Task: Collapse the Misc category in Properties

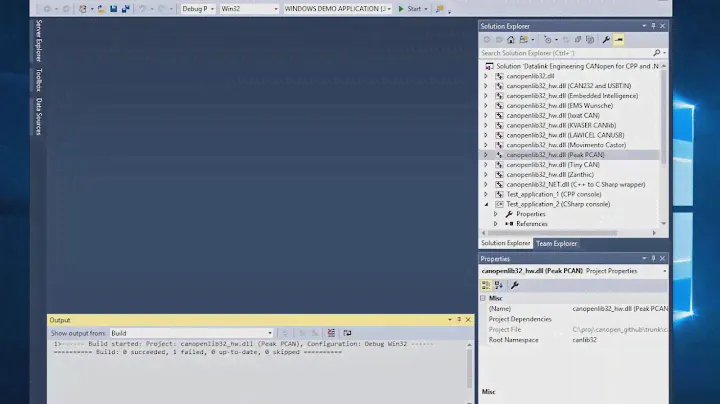Action: point(484,298)
